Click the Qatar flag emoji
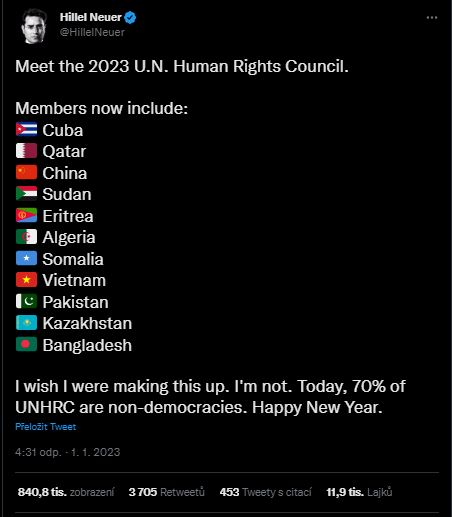The image size is (452, 517). click(26, 151)
